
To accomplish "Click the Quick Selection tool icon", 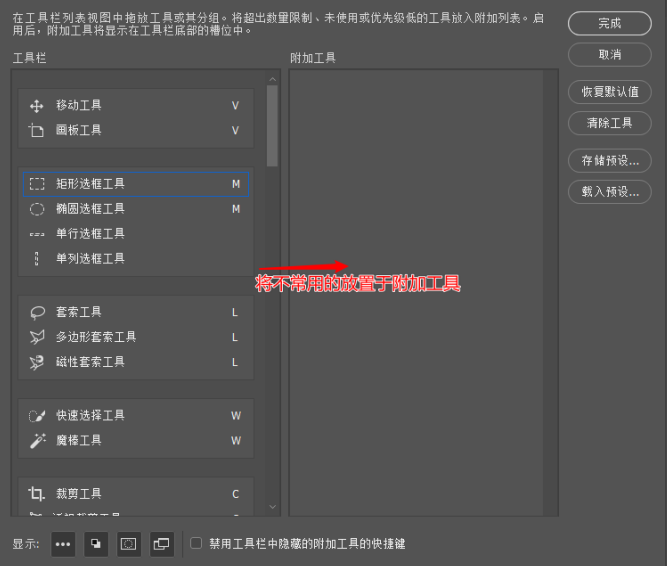I will [x=37, y=415].
